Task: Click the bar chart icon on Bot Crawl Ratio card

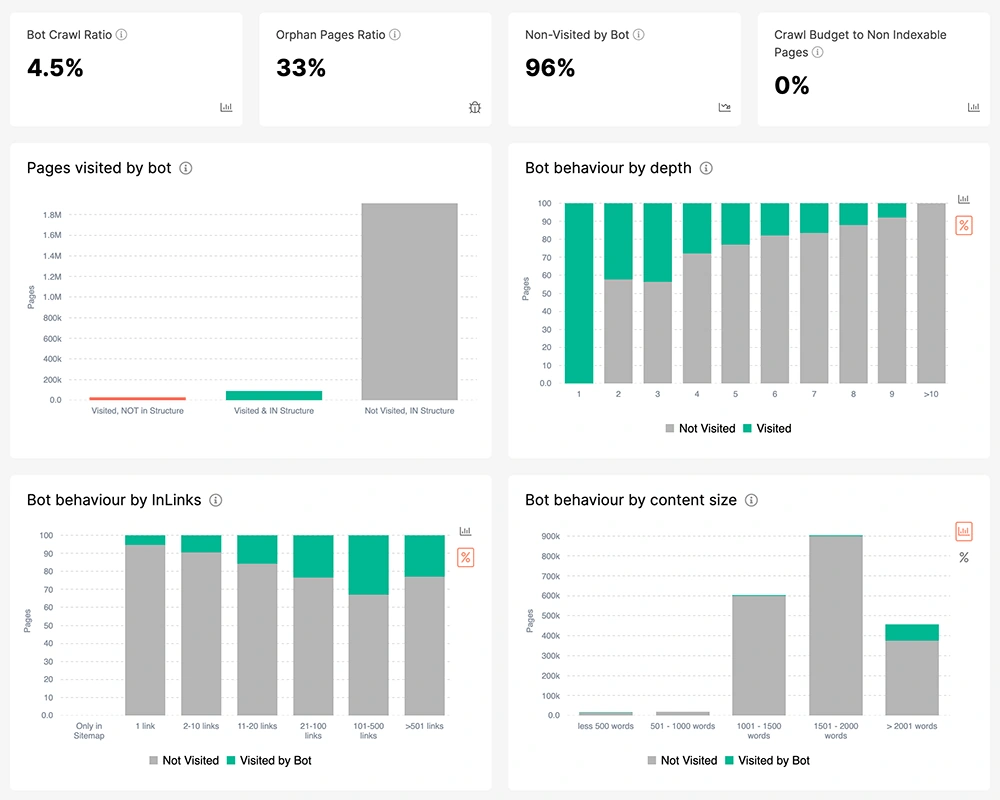Action: tap(226, 107)
